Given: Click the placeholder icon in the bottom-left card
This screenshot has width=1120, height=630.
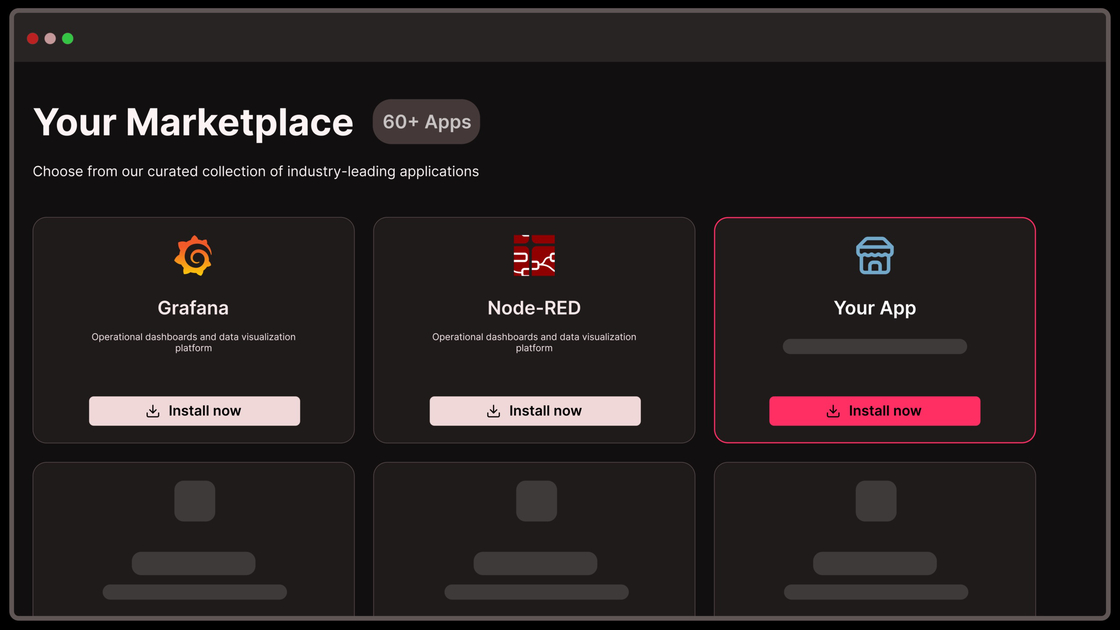Looking at the screenshot, I should (193, 501).
